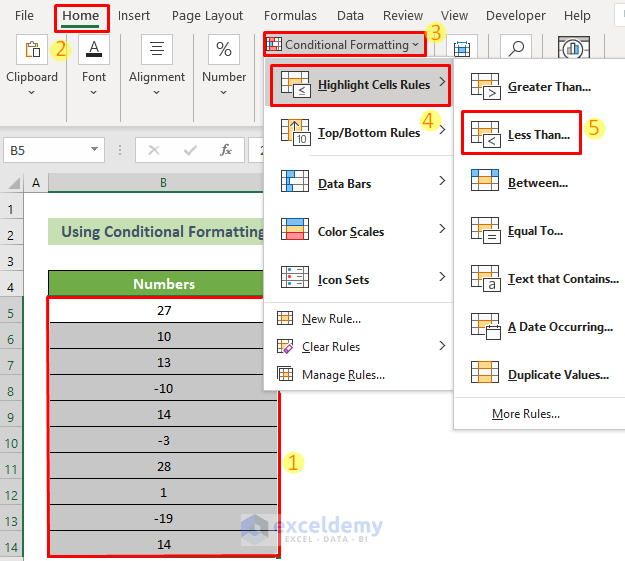Click cell containing 28
This screenshot has height=561, width=625.
coord(163,466)
